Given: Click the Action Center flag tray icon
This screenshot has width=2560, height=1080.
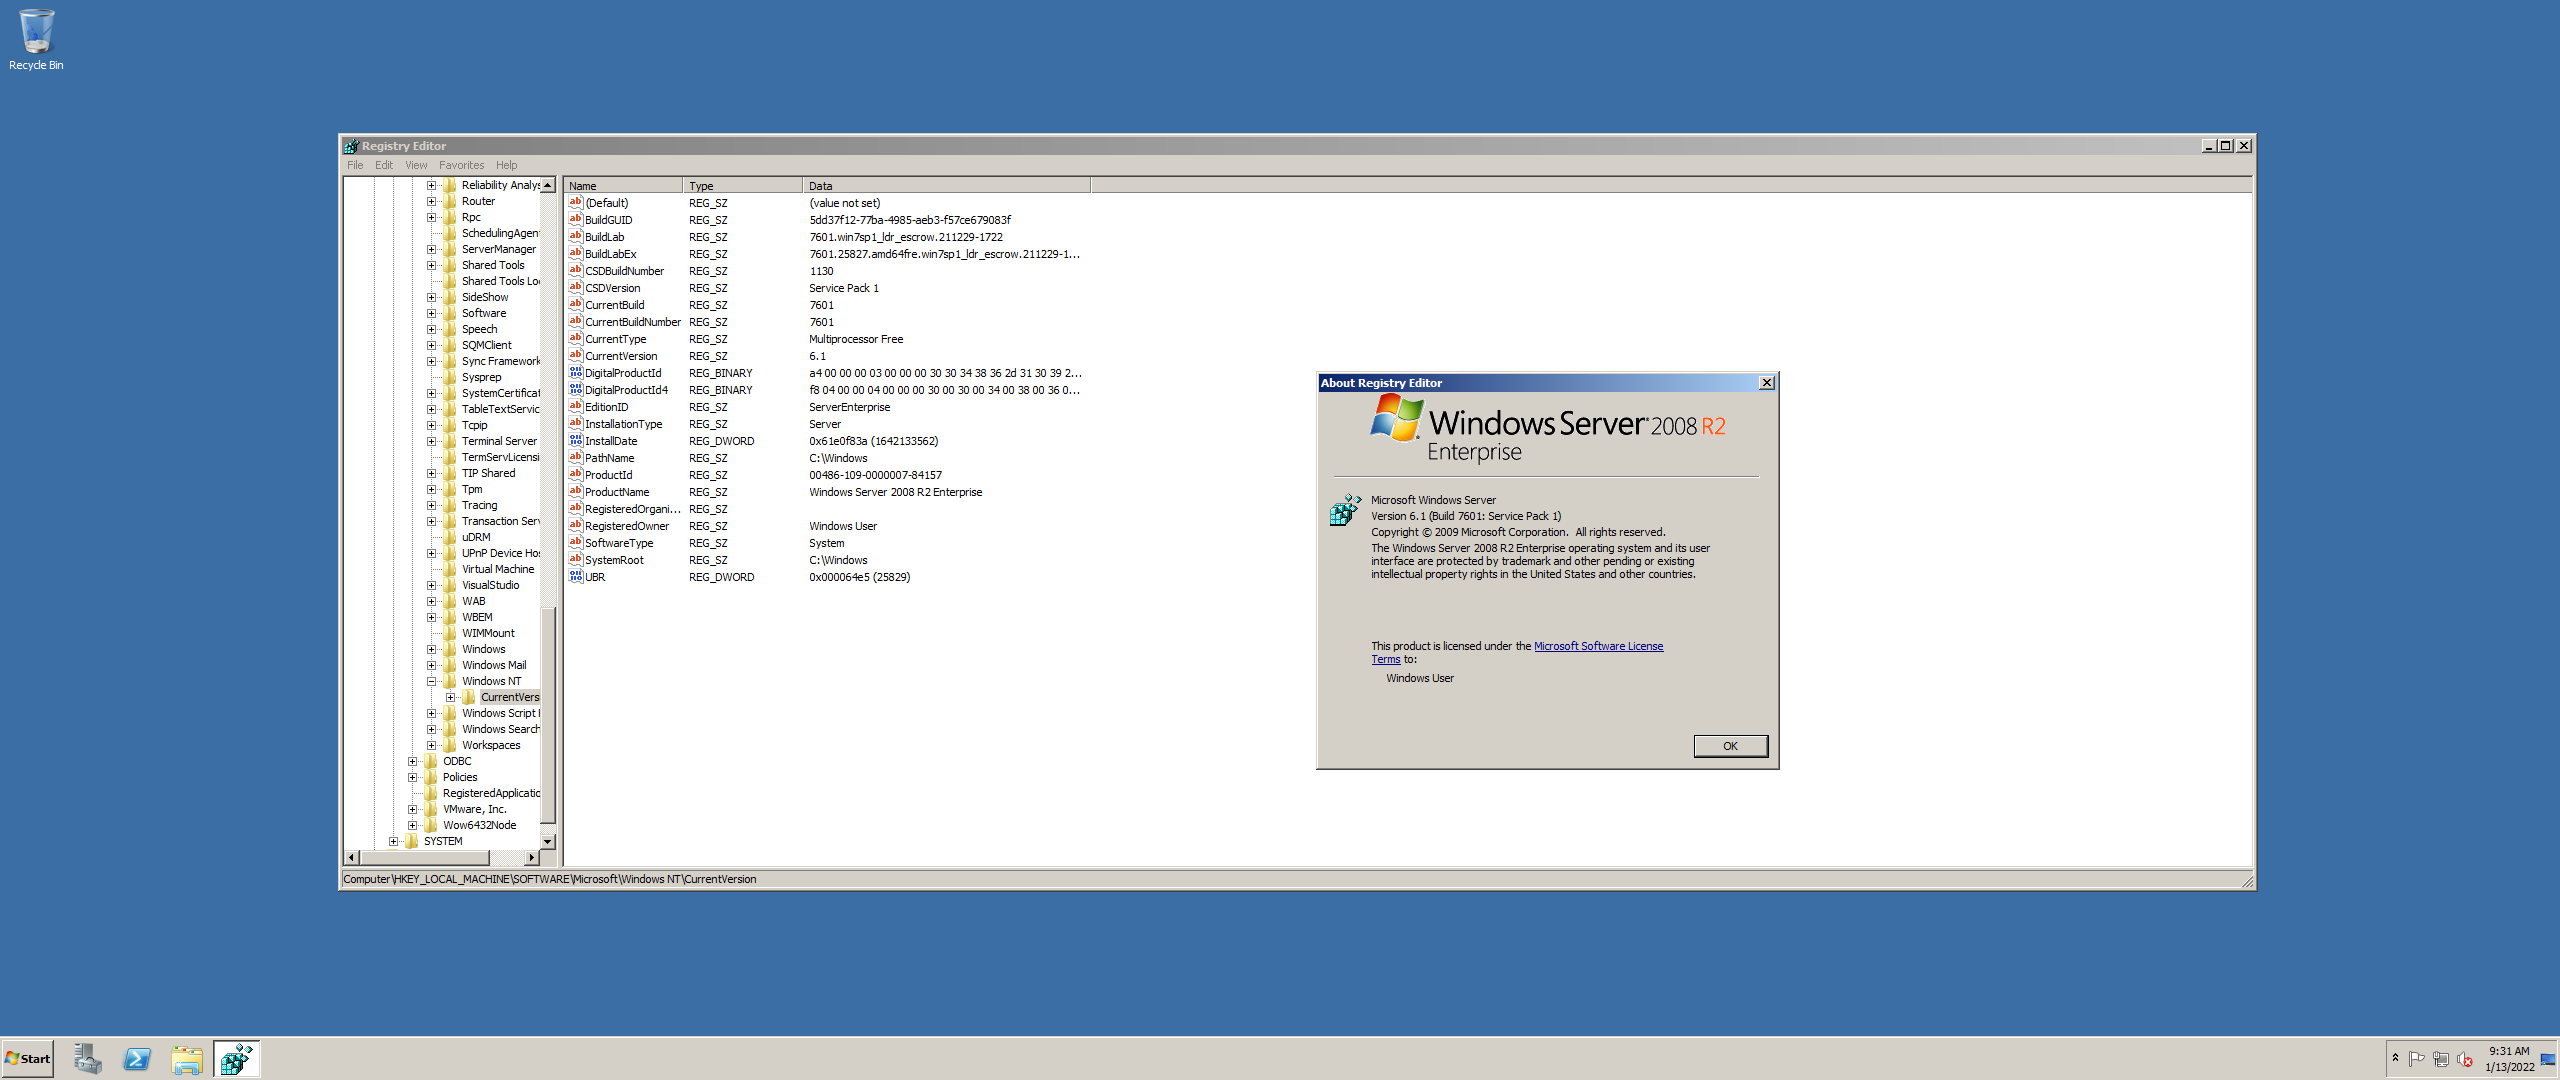Looking at the screenshot, I should coord(2417,1059).
